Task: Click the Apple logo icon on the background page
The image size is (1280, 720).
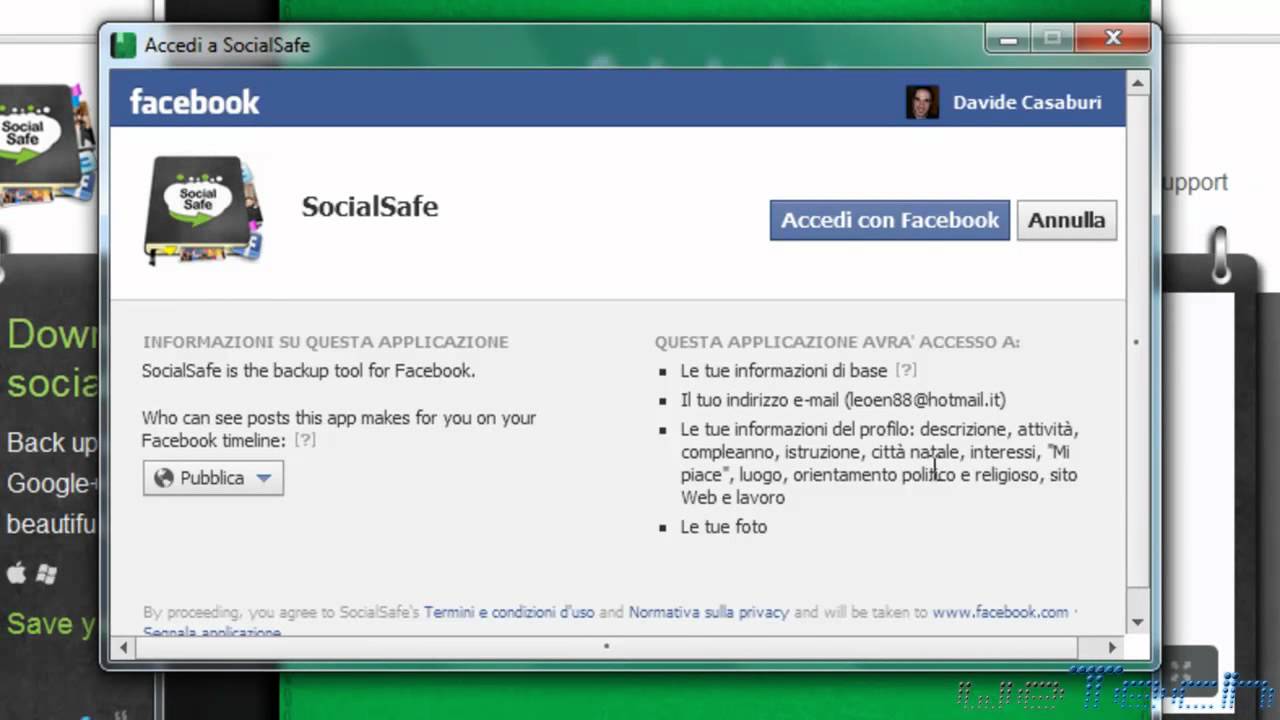Action: pos(16,573)
